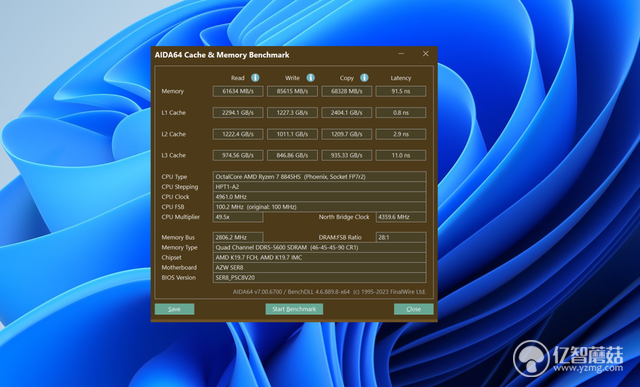The width and height of the screenshot is (640, 387).
Task: Select the L2 Cache Copy value field
Action: tap(347, 134)
